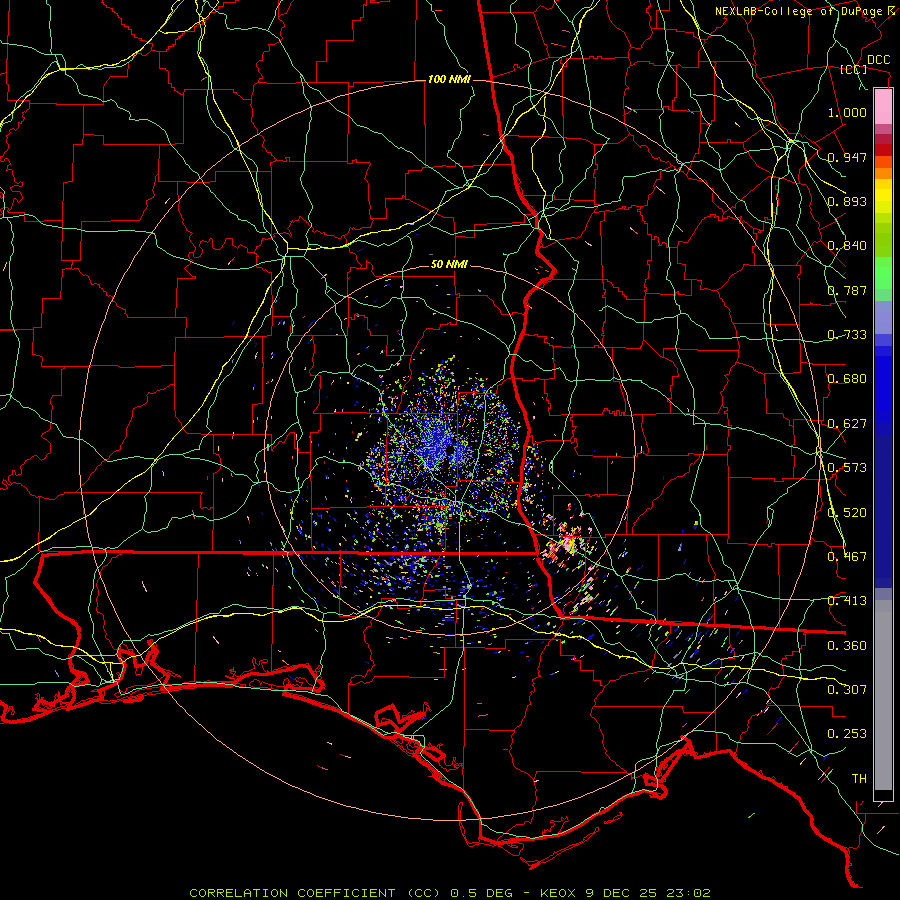Click the 1.000 value on the color scale
Image resolution: width=900 pixels, height=900 pixels.
click(x=847, y=112)
